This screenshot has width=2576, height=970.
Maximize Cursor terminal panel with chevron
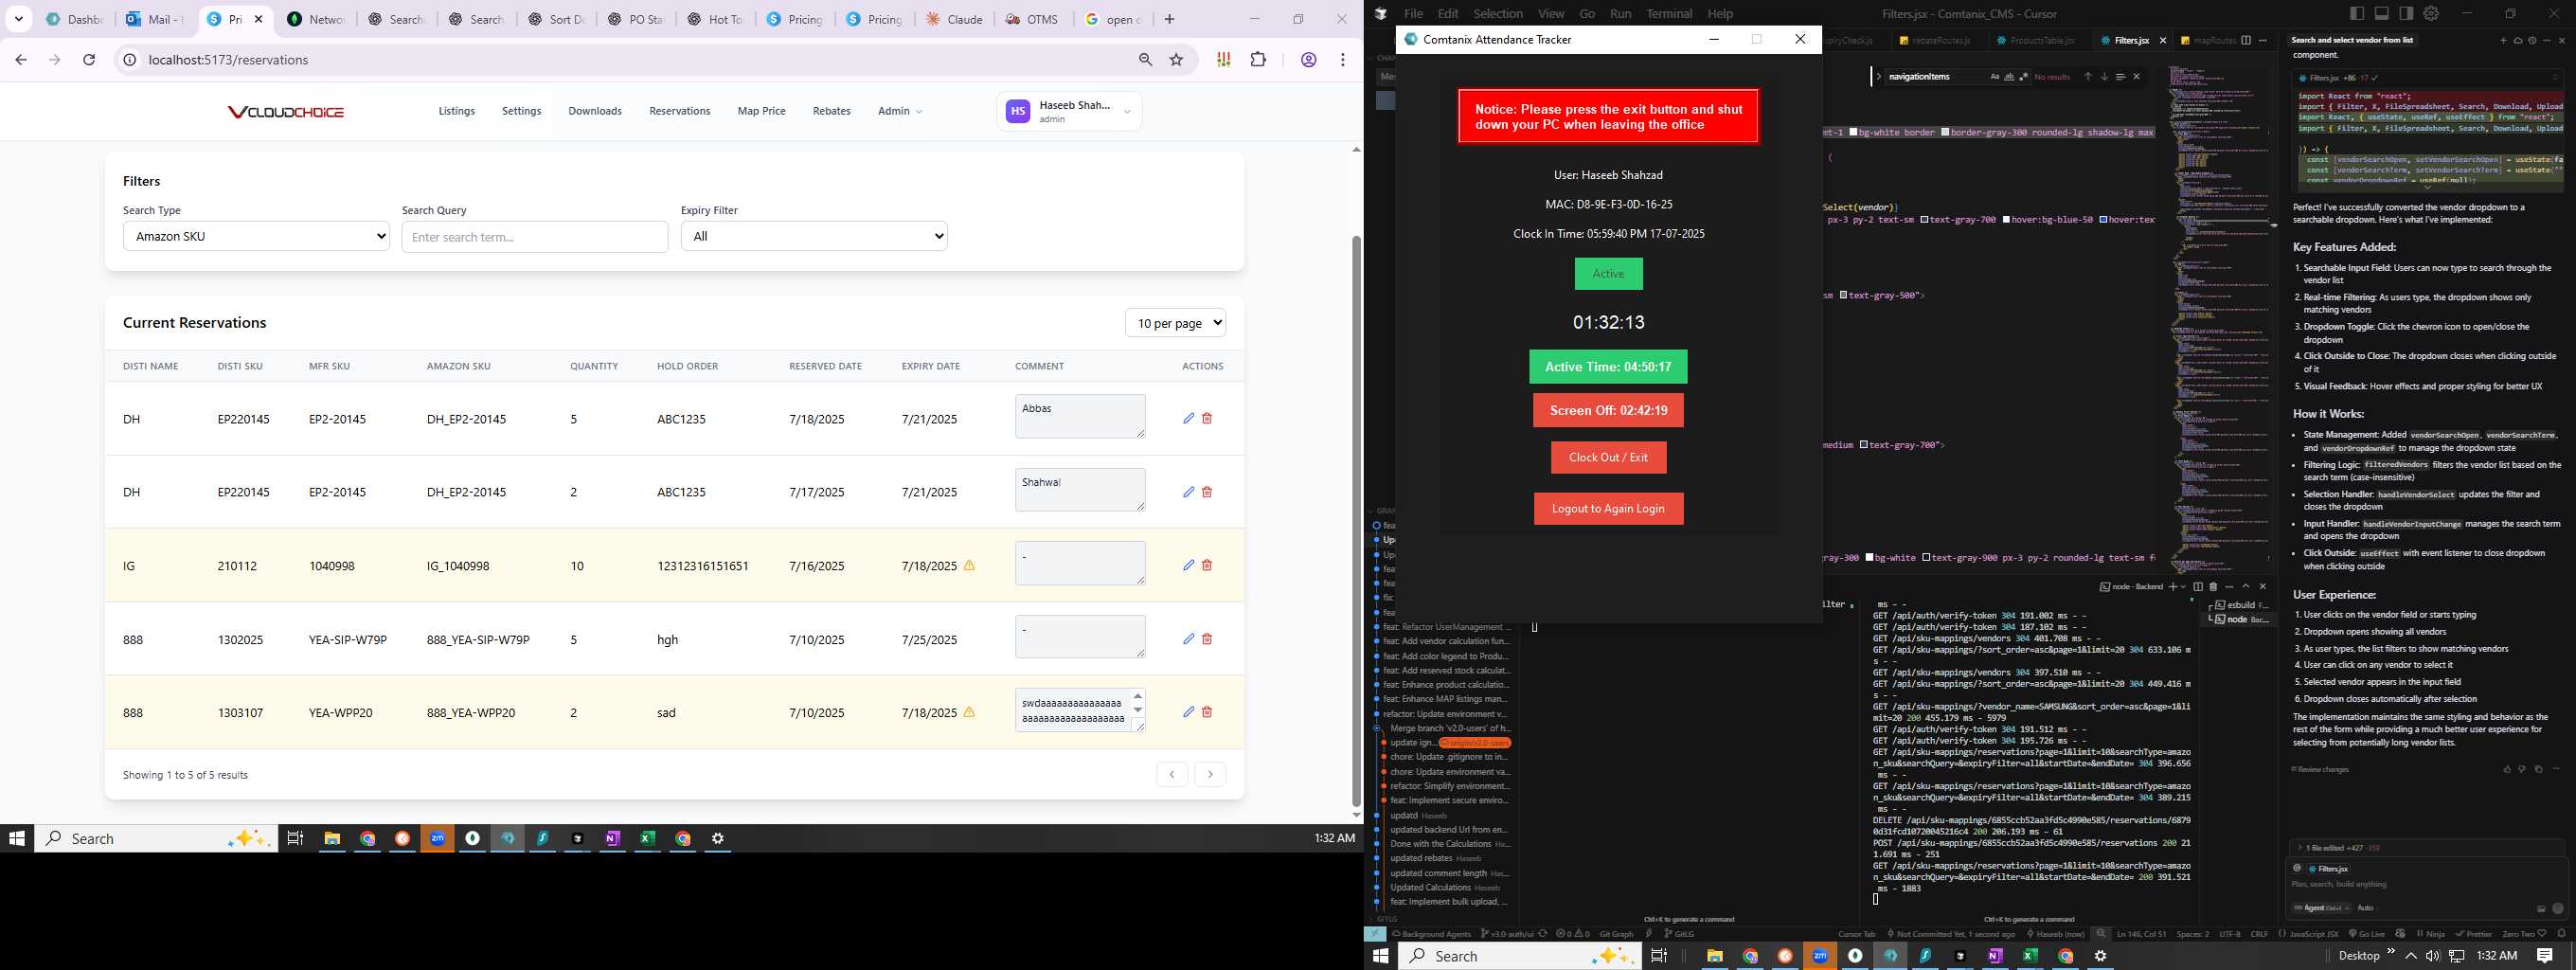(2246, 587)
